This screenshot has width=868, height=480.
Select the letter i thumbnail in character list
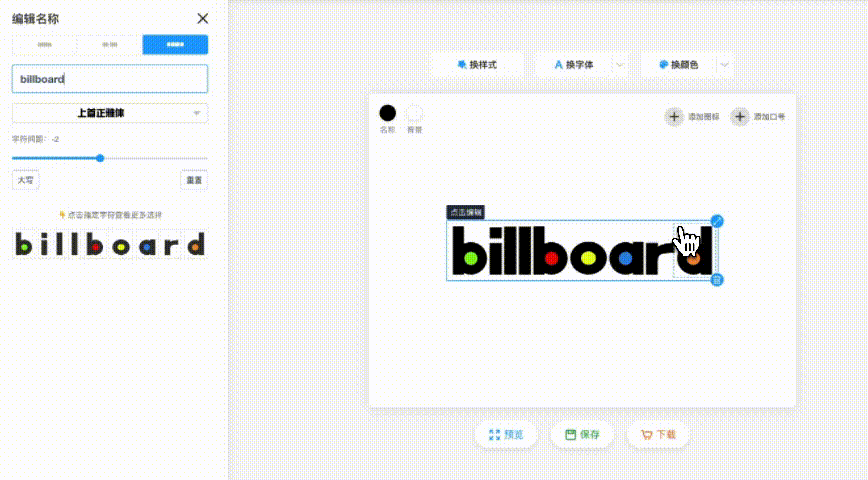pyautogui.click(x=45, y=244)
